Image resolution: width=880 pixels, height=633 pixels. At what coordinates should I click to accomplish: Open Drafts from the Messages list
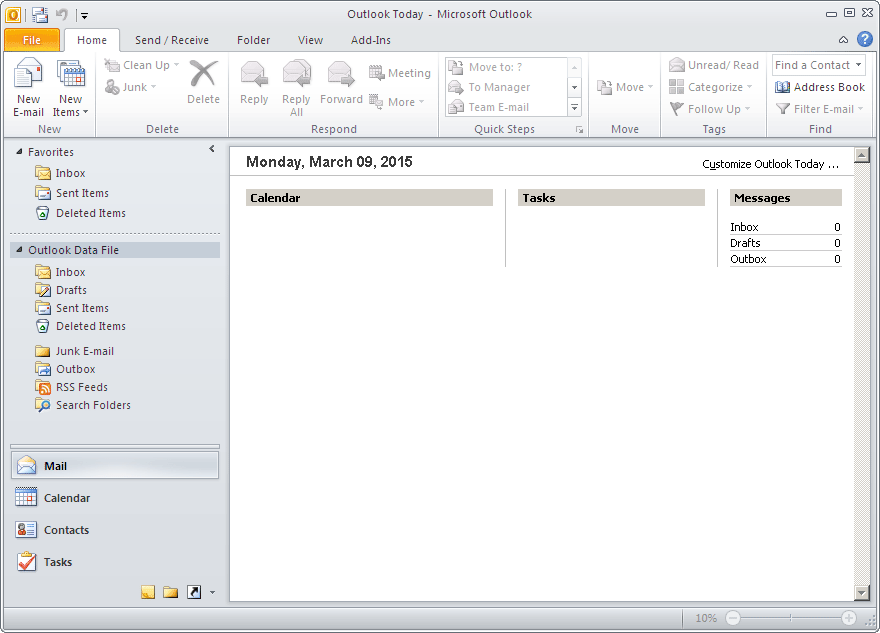coord(785,243)
